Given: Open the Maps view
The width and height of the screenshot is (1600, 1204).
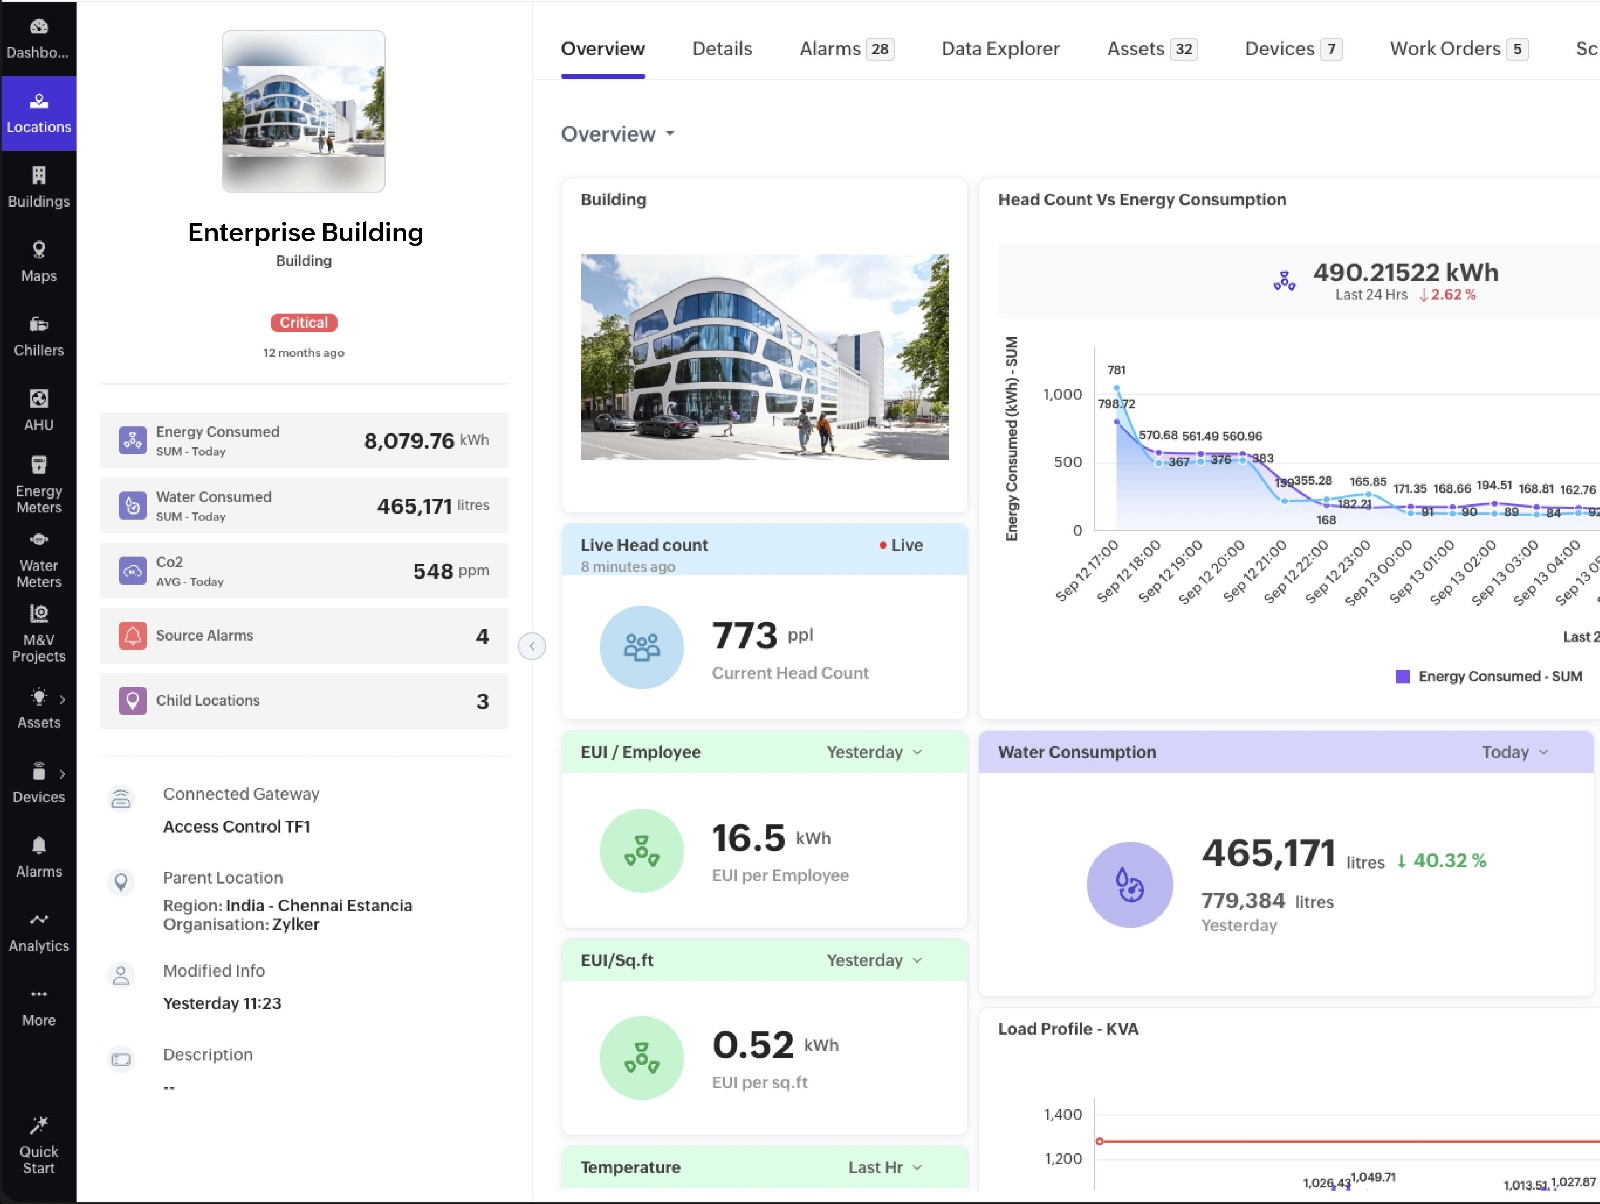Looking at the screenshot, I should click(x=38, y=262).
